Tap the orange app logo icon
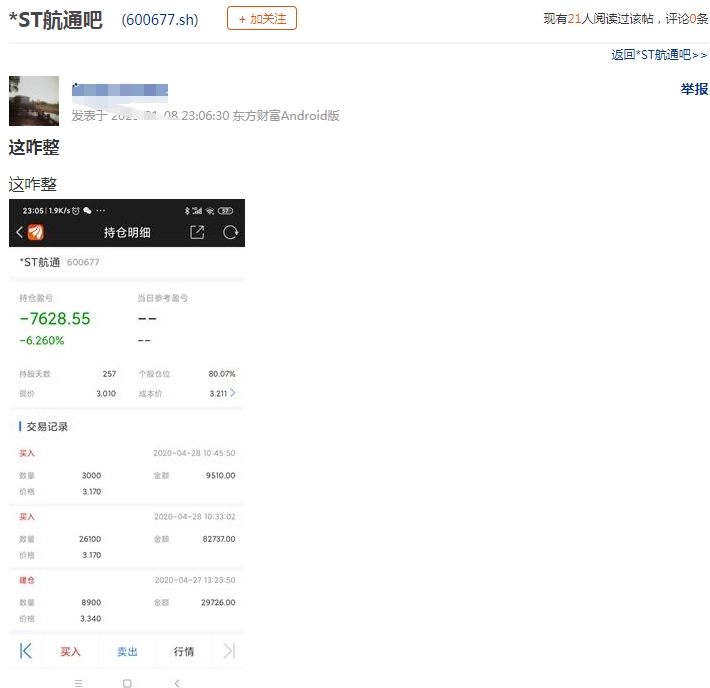Viewport: 710px width, 688px height. [36, 232]
